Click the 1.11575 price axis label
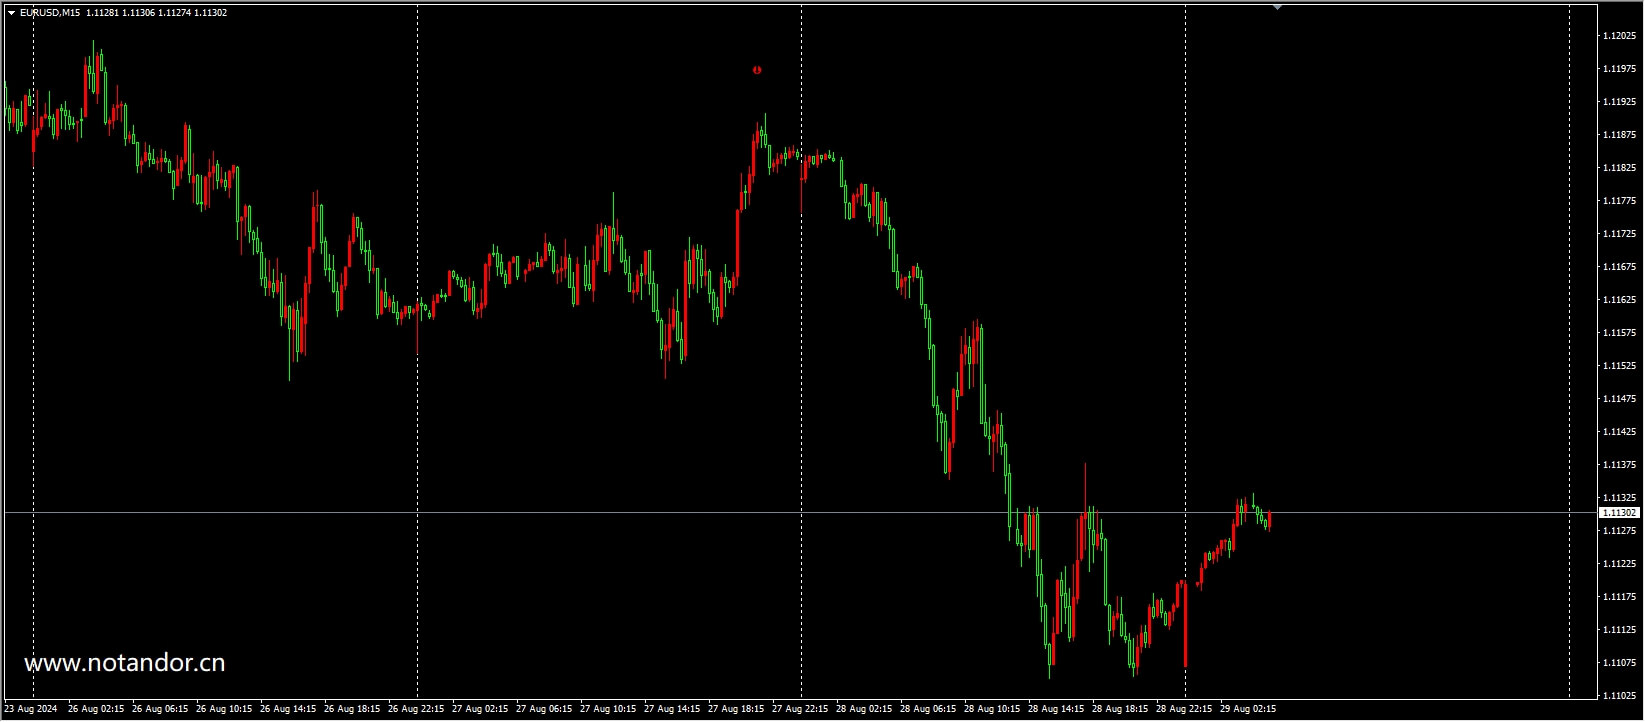This screenshot has height=722, width=1645. pyautogui.click(x=1619, y=333)
